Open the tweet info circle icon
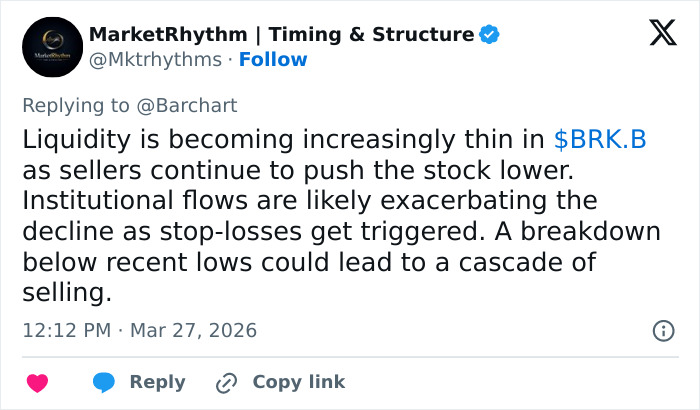This screenshot has width=700, height=410. click(x=662, y=330)
